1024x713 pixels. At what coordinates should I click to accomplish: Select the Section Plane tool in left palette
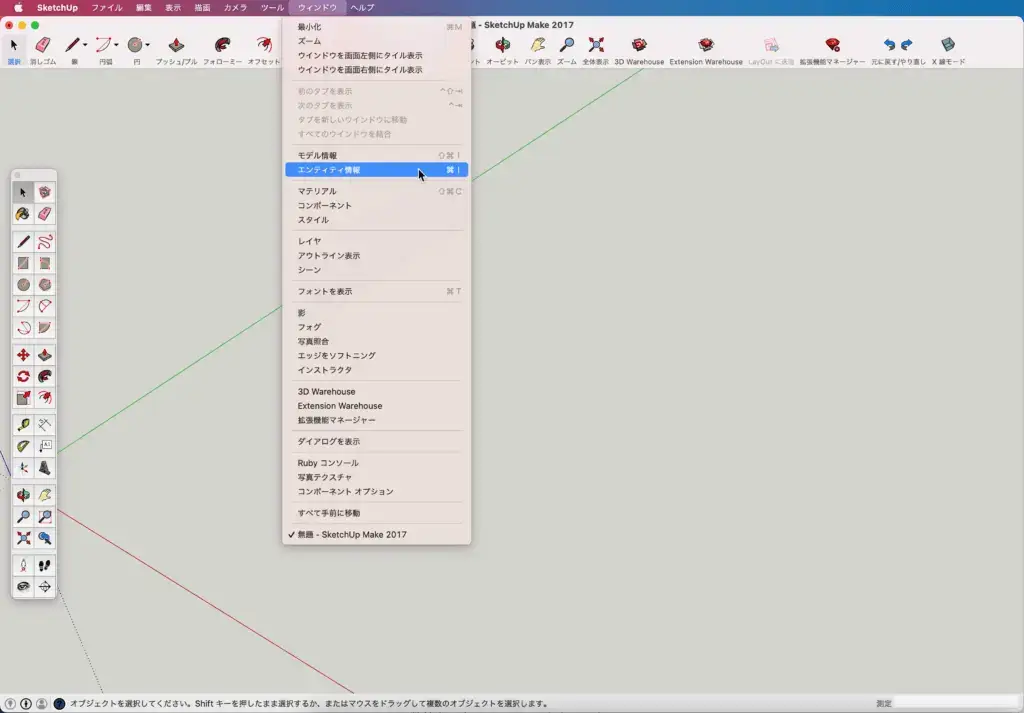(x=44, y=587)
